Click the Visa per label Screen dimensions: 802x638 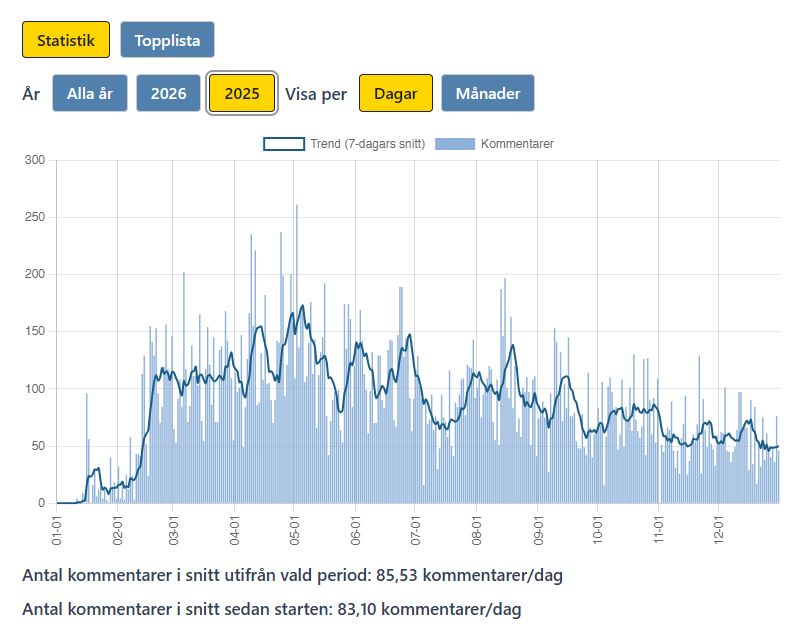click(316, 94)
